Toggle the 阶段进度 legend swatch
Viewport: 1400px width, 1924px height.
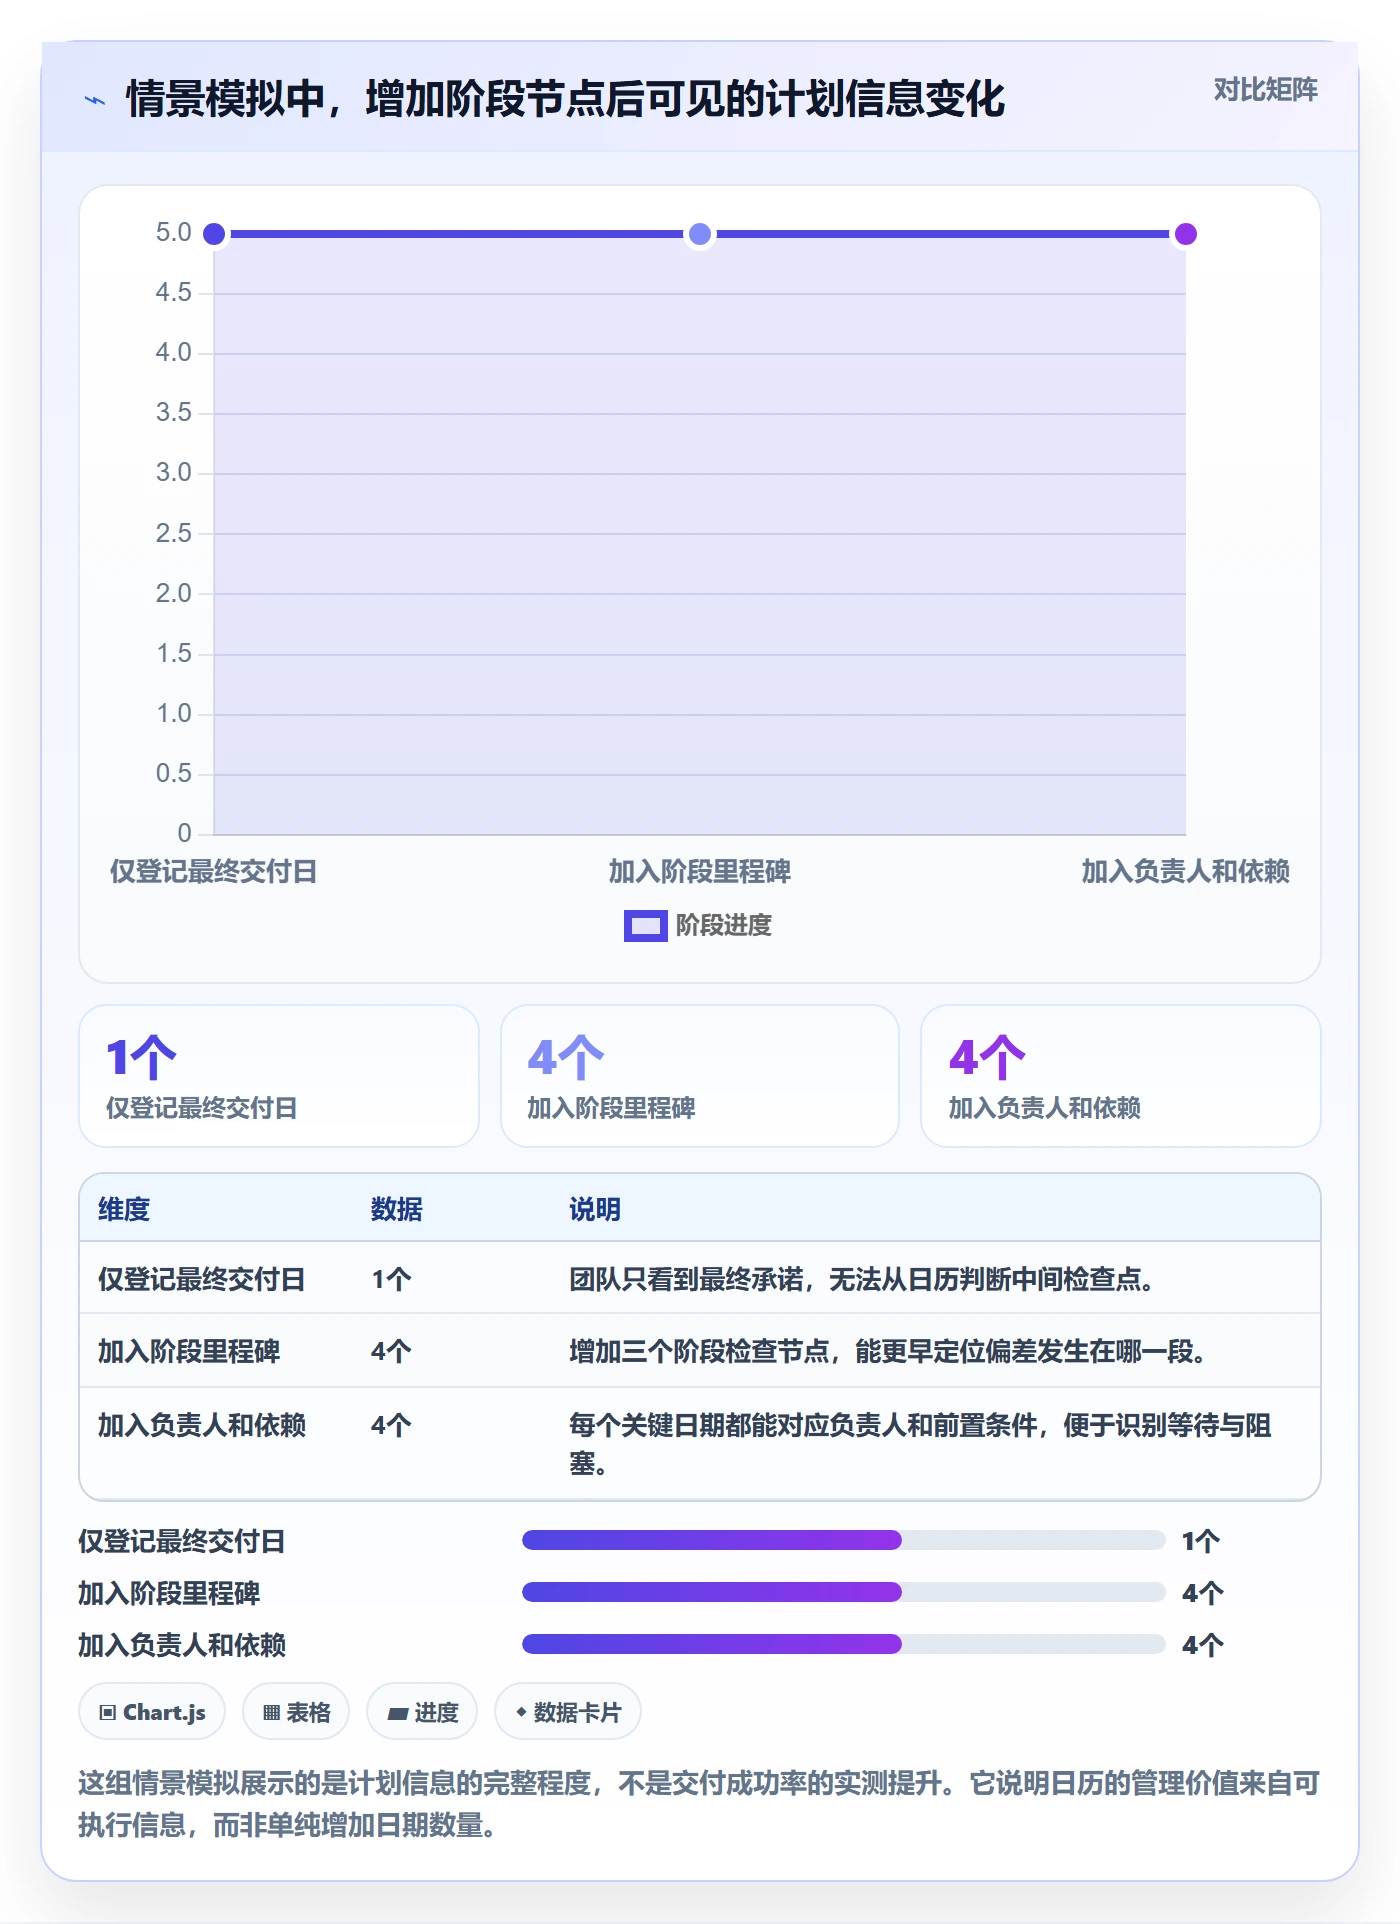pyautogui.click(x=645, y=926)
